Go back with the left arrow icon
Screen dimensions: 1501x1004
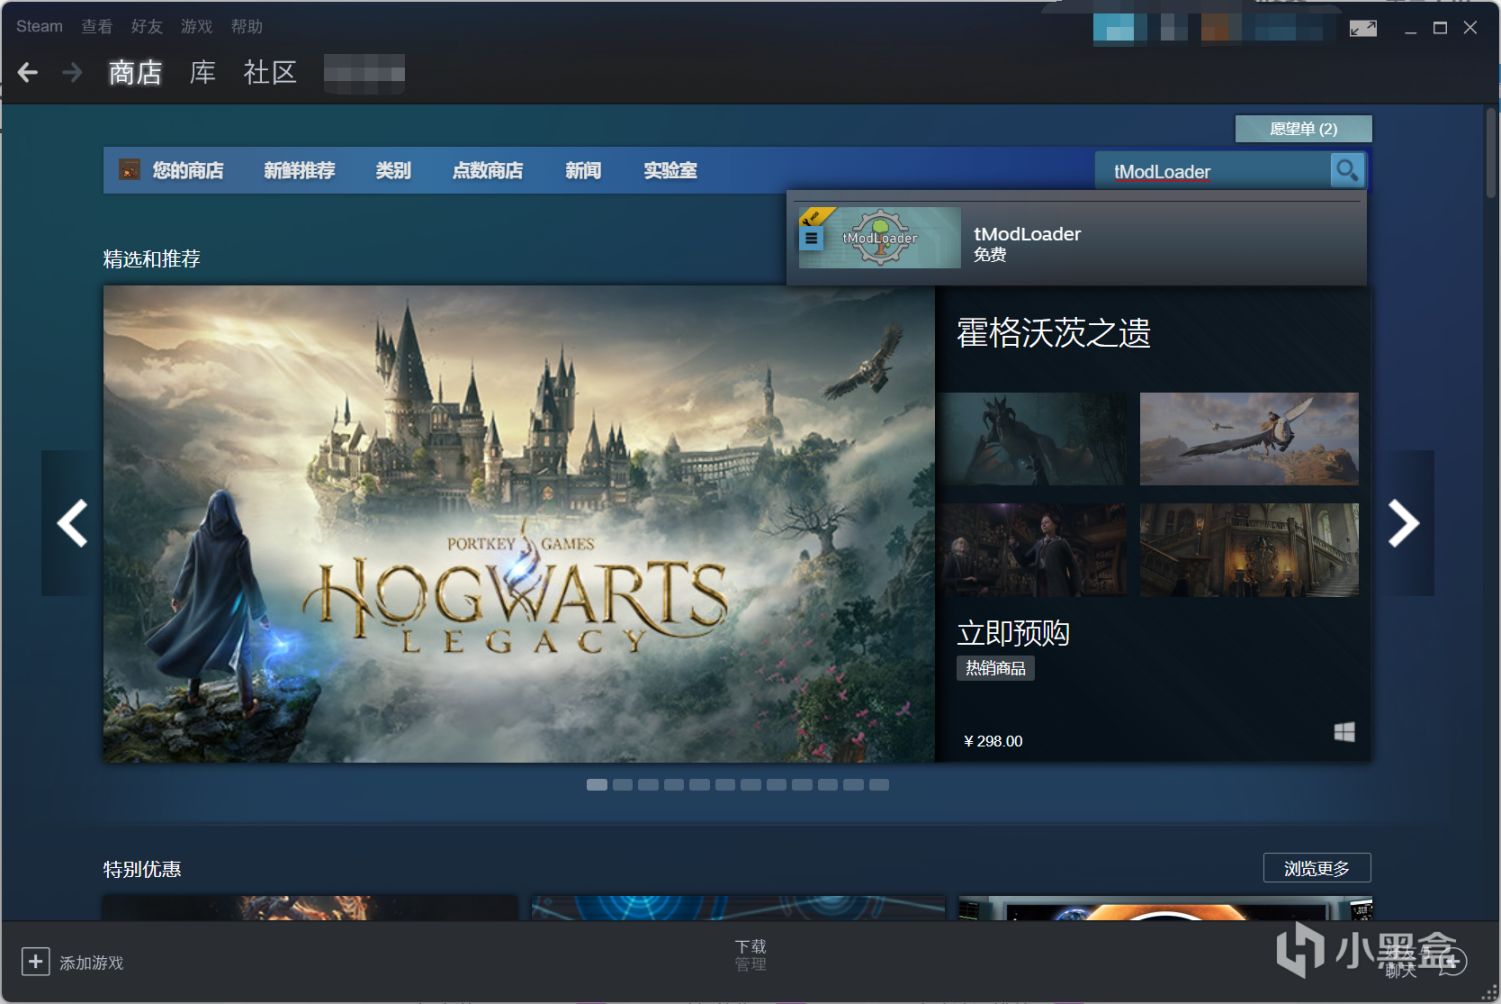pyautogui.click(x=28, y=72)
